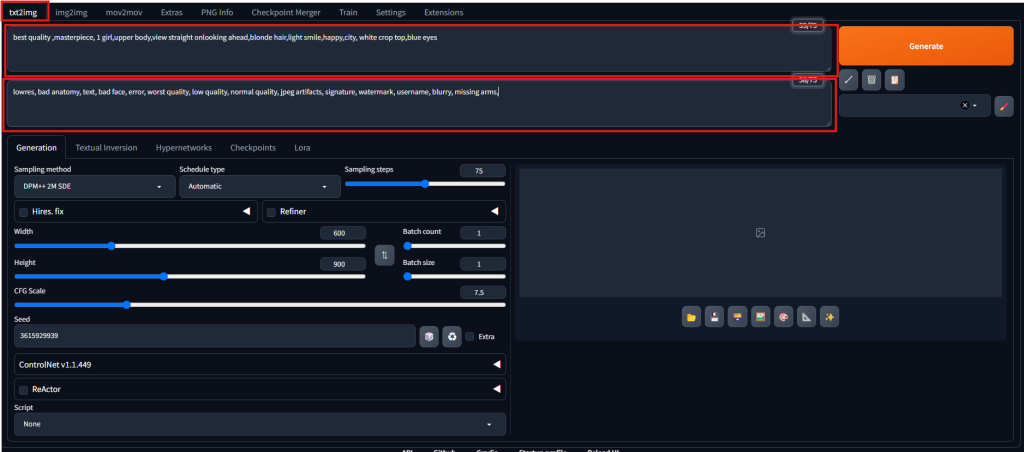Click the clipboard icon below Generate
Image resolution: width=1024 pixels, height=452 pixels.
click(895, 79)
